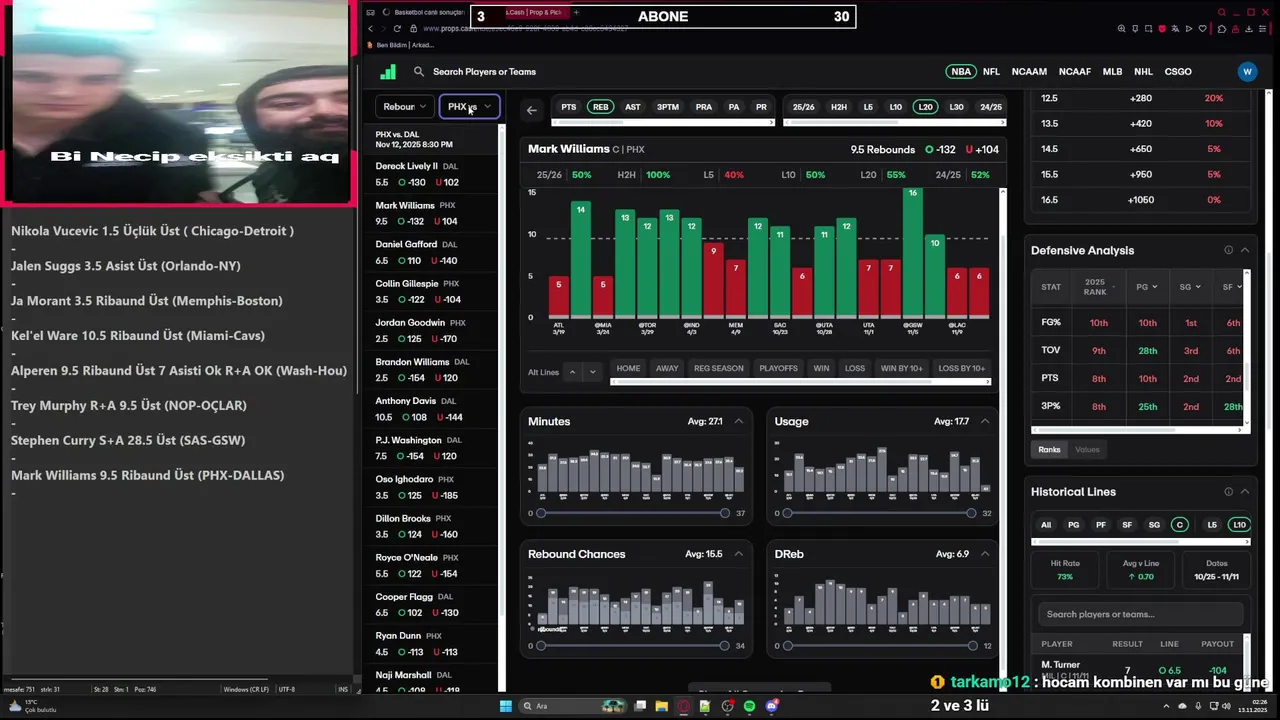Click Alt Lines up arrow
This screenshot has width=1280, height=720.
coord(572,372)
